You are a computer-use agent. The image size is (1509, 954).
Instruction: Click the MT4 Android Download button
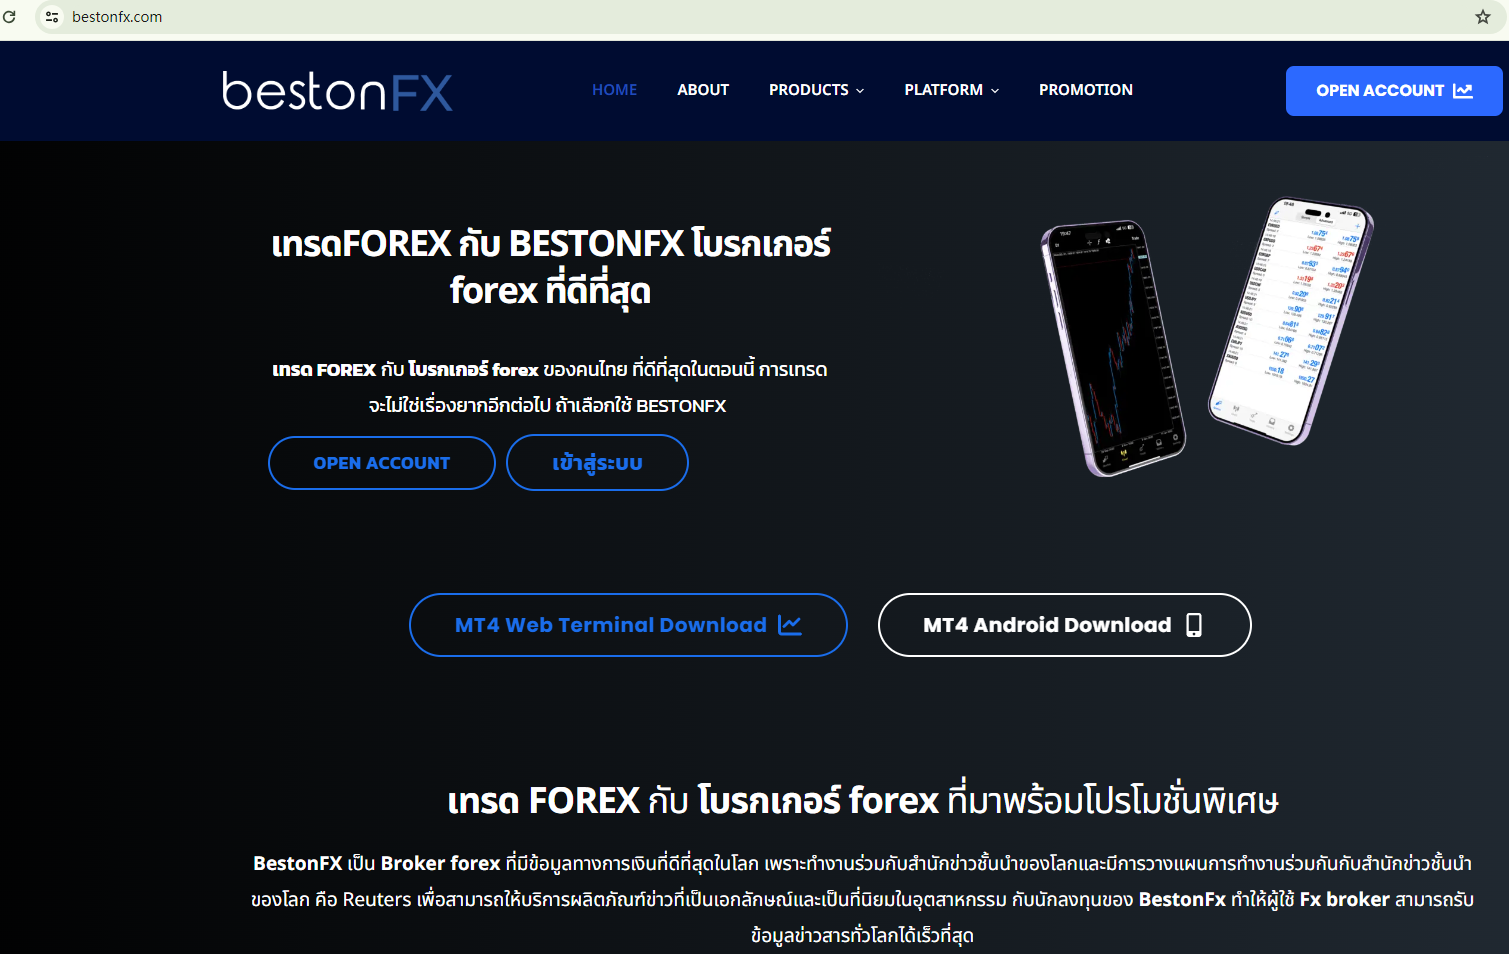1064,625
